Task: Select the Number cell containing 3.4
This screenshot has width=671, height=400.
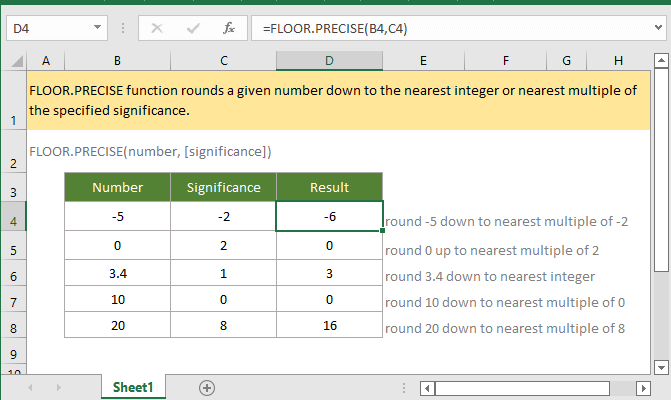Action: 117,276
